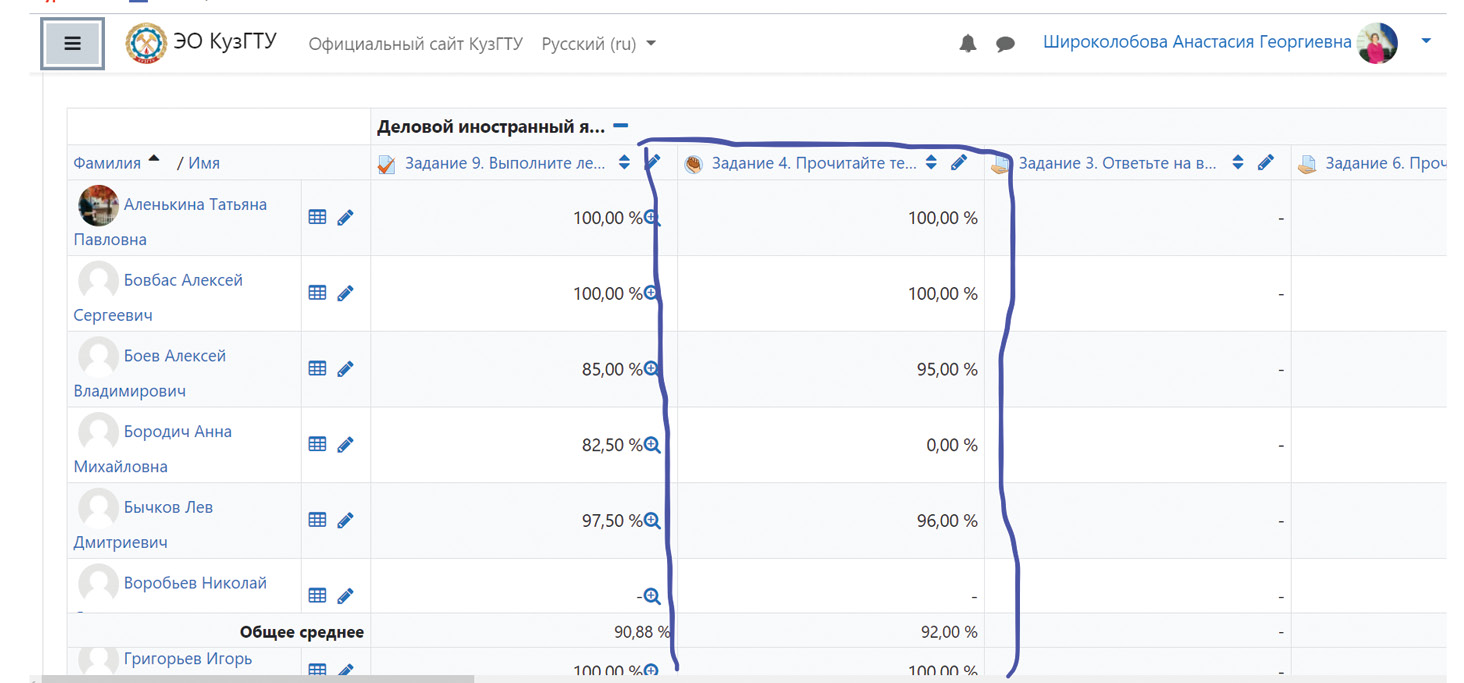Click magnifier next to Бородич's 82,50 % grade
The width and height of the screenshot is (1464, 683).
coord(652,445)
